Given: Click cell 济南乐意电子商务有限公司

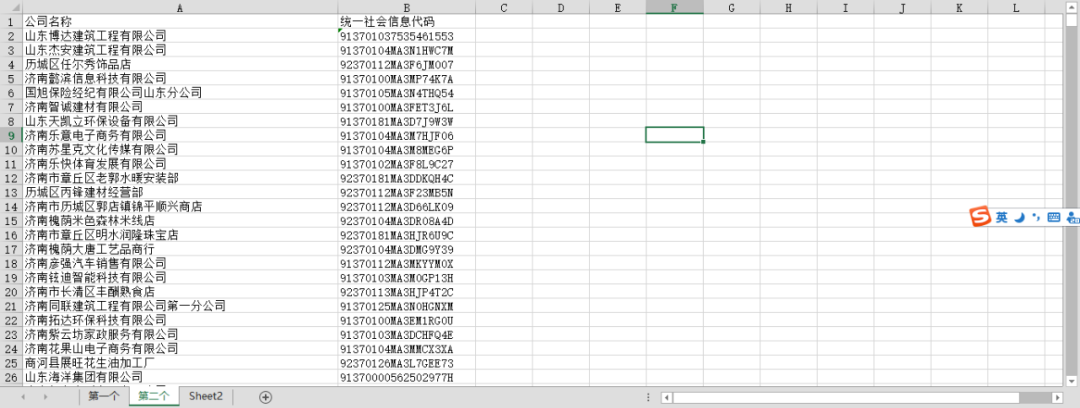Looking at the screenshot, I should [180, 135].
